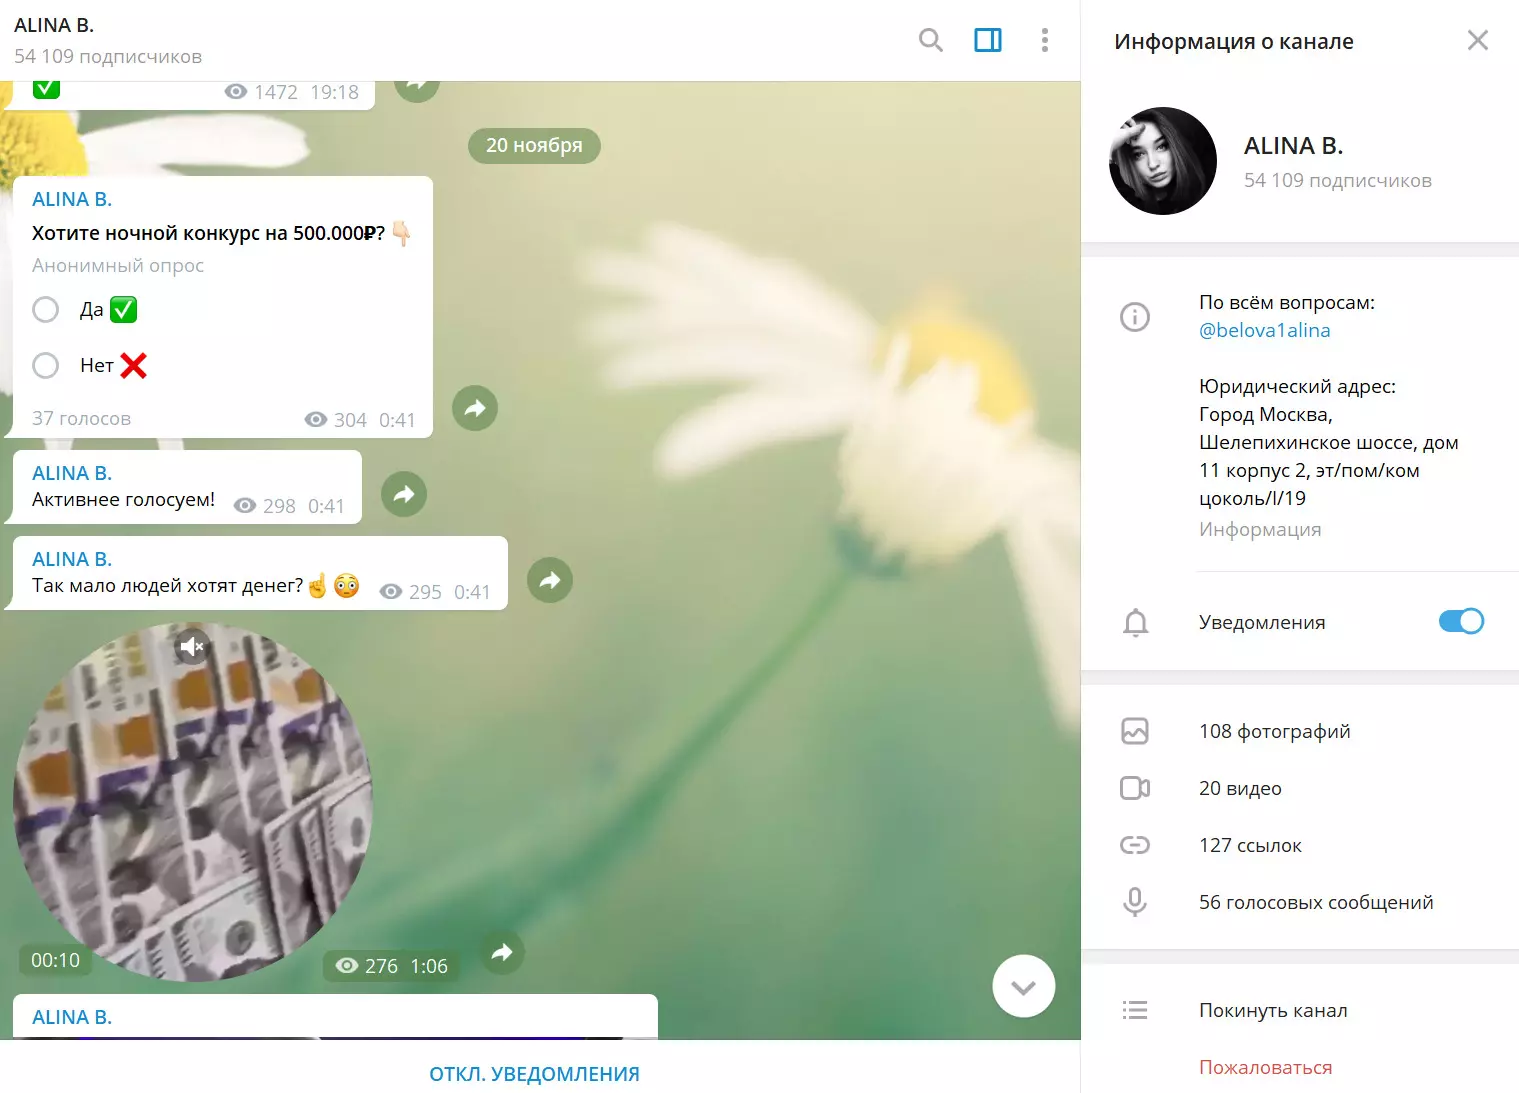The width and height of the screenshot is (1519, 1093).
Task: Click the ALINA B. name above Активнее голосуем!
Action: pyautogui.click(x=72, y=473)
